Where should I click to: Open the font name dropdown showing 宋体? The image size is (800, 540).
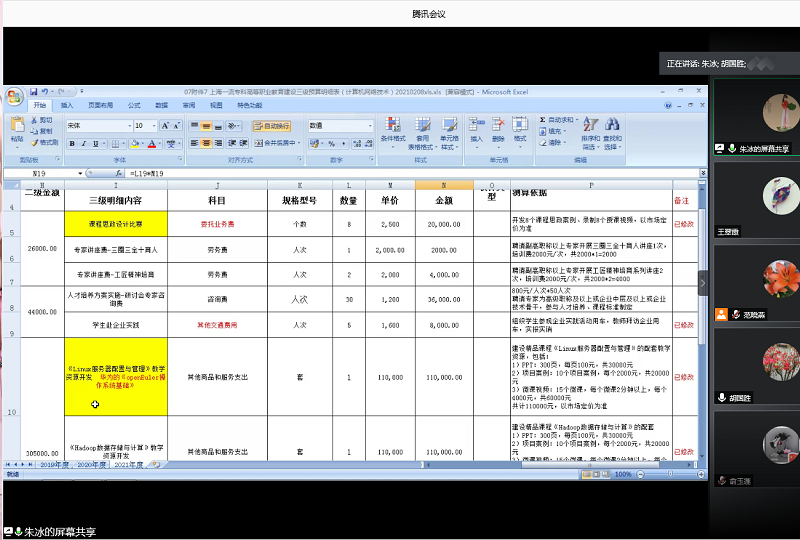tap(128, 126)
